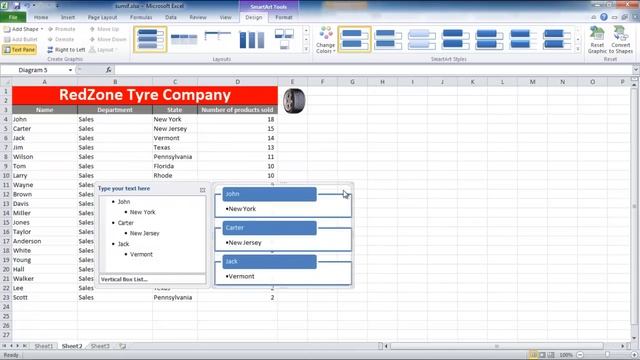Image resolution: width=640 pixels, height=360 pixels.
Task: Click the zoom out minus button
Action: point(580,355)
